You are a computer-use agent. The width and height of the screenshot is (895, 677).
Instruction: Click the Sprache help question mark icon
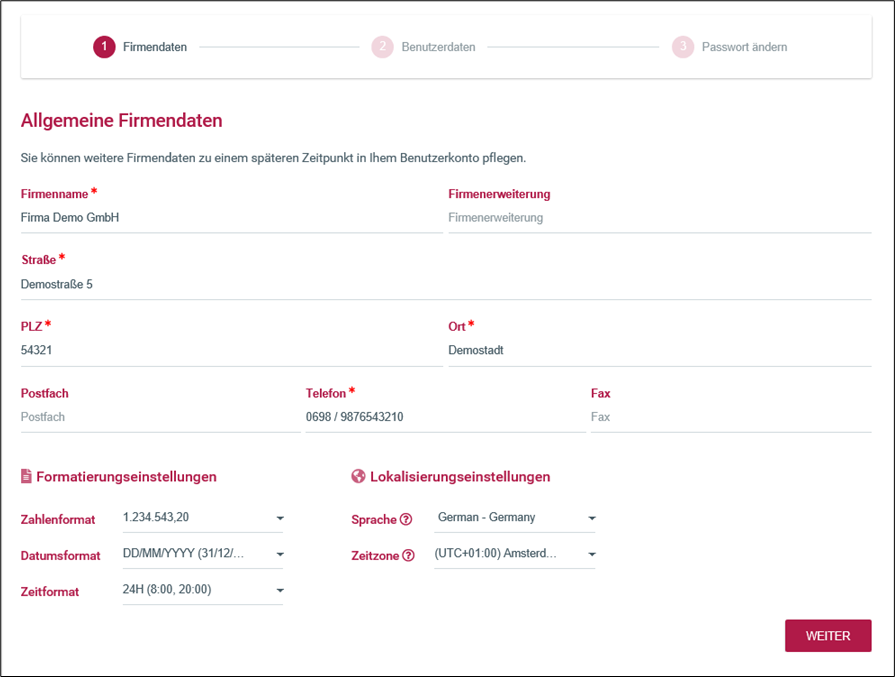pos(406,520)
